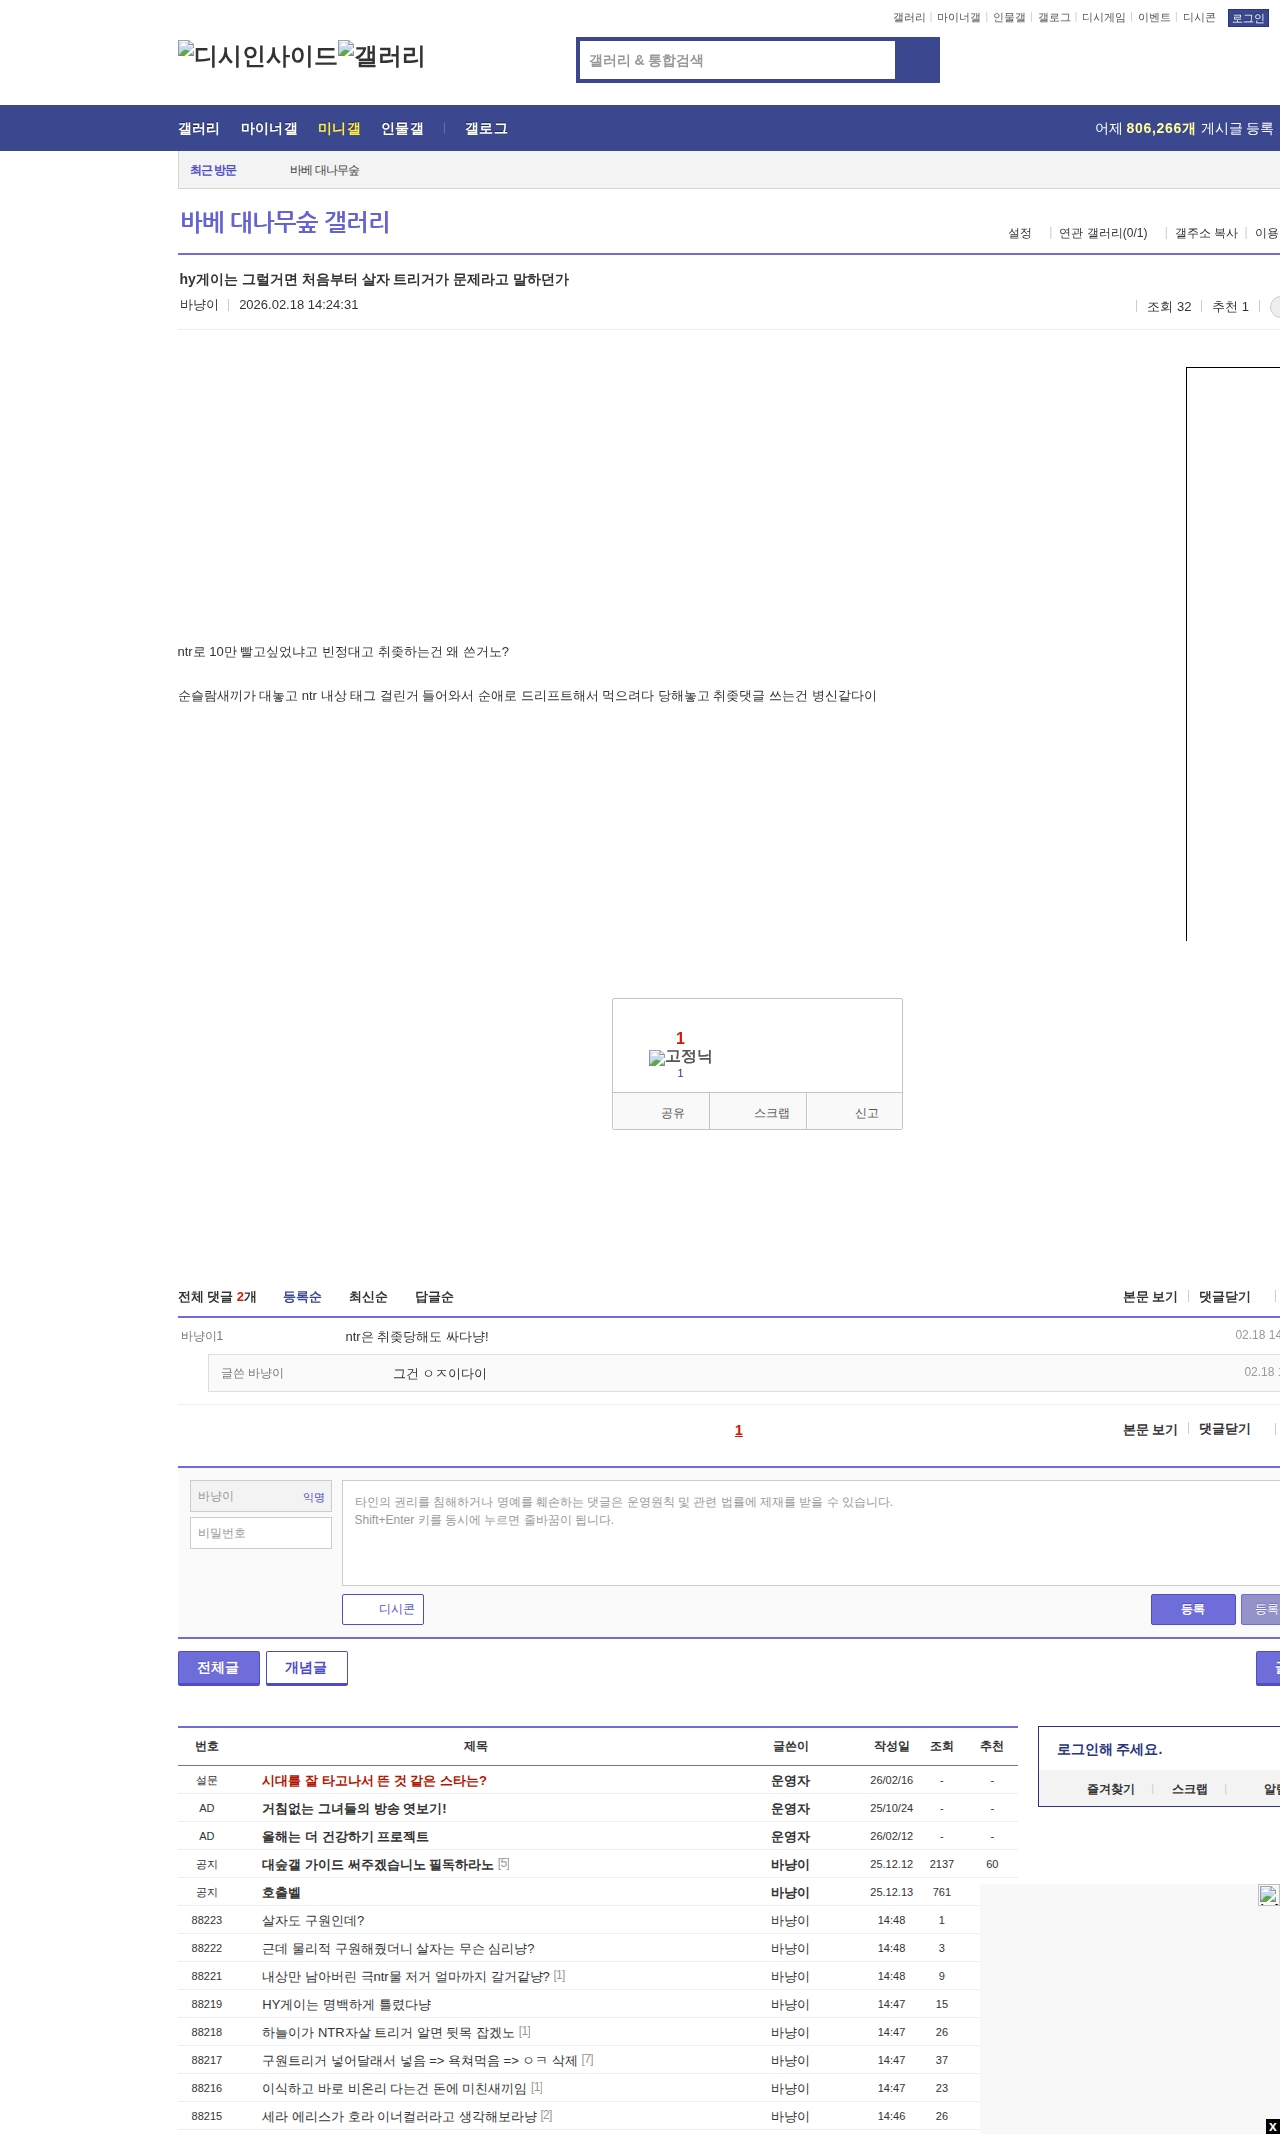1280x2134 pixels.
Task: Click the 디시인사이드 logo image
Action: 257,56
